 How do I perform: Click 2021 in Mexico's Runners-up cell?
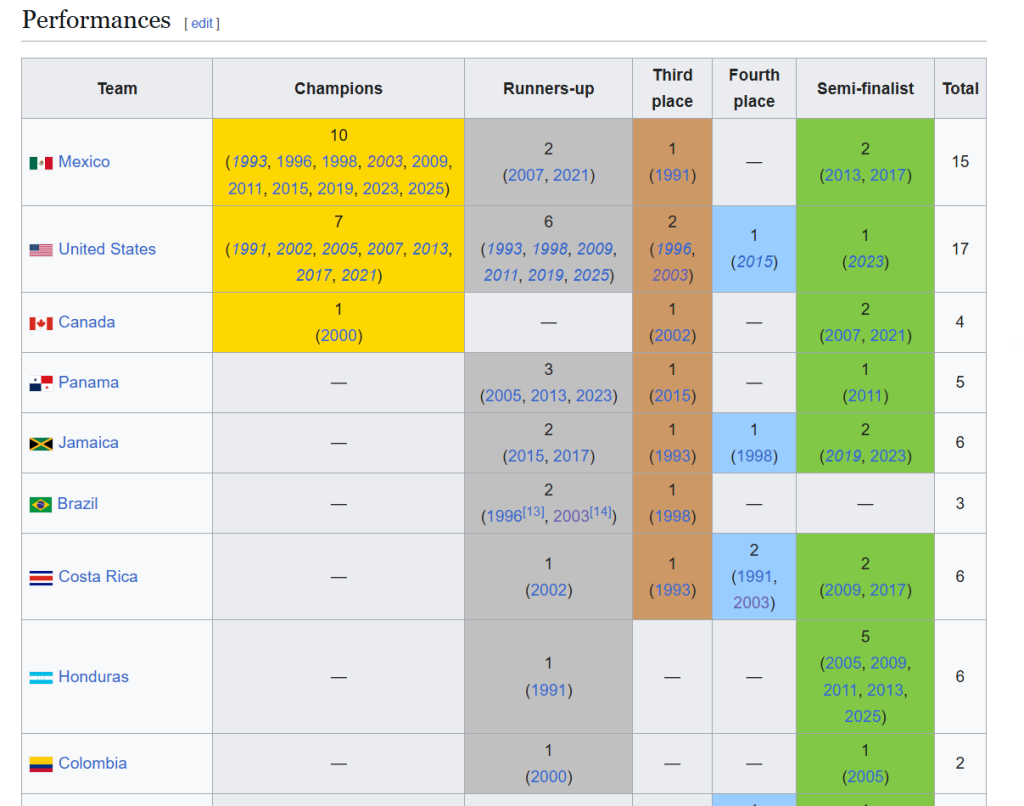click(x=571, y=175)
